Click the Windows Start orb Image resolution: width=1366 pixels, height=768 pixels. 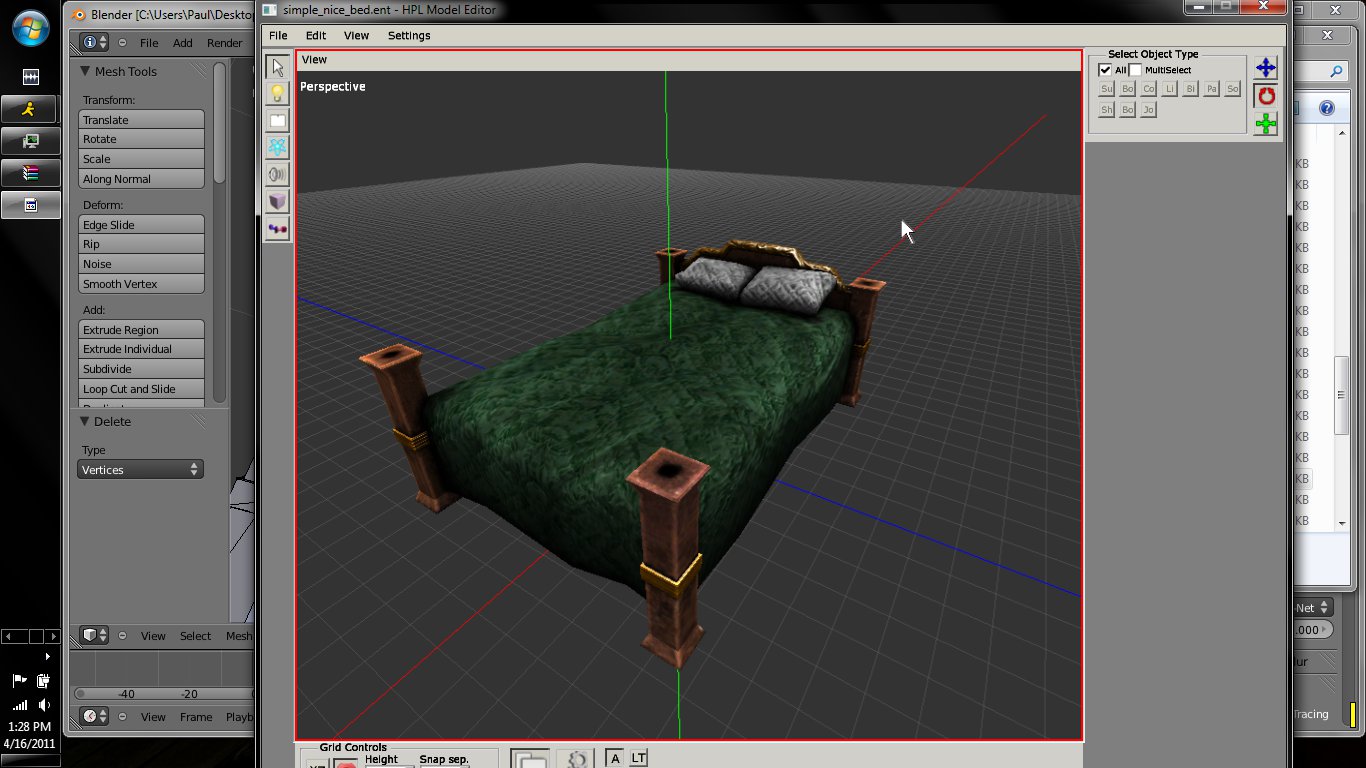point(30,28)
